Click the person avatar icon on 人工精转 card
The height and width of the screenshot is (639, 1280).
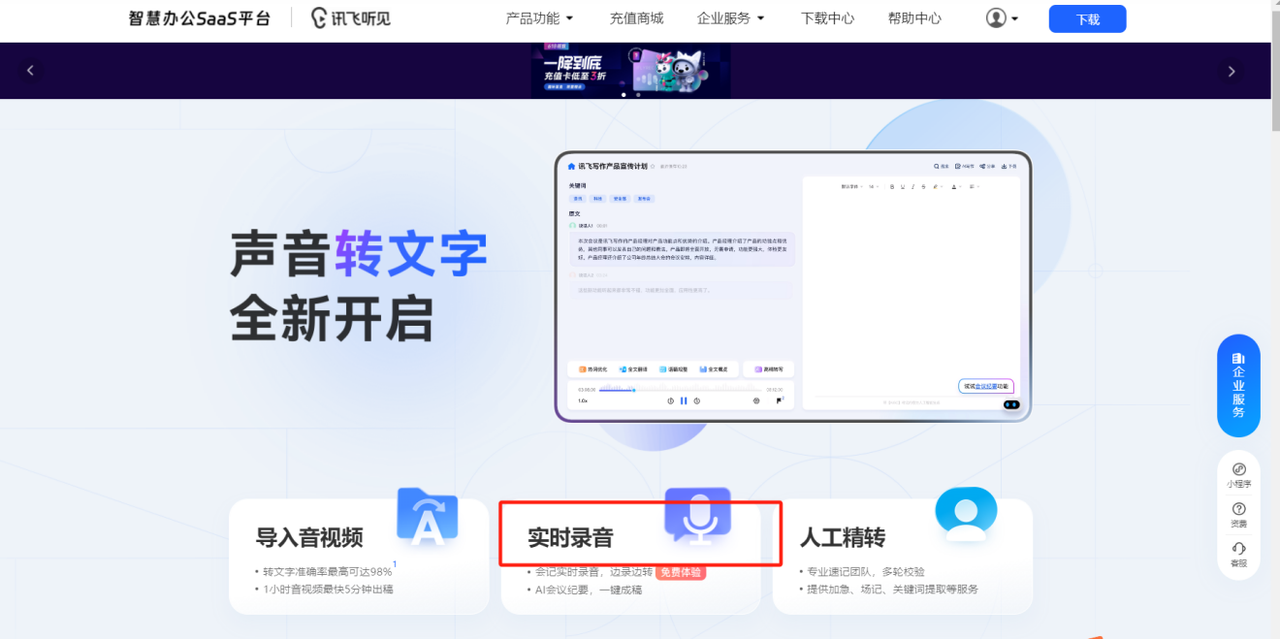965,513
